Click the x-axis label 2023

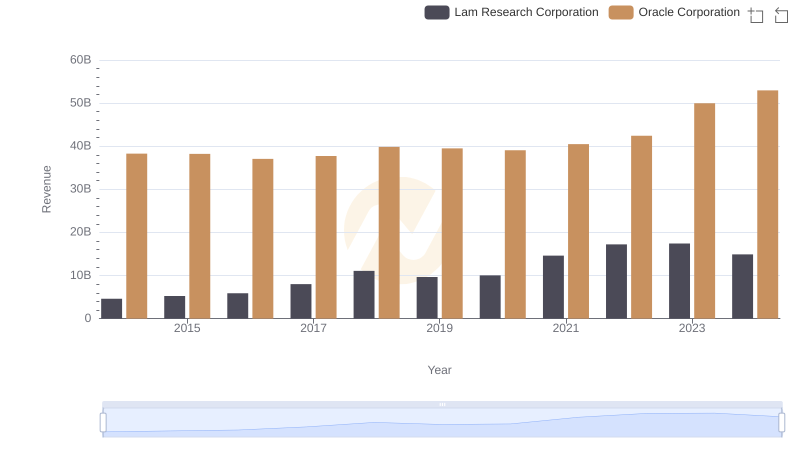click(692, 328)
